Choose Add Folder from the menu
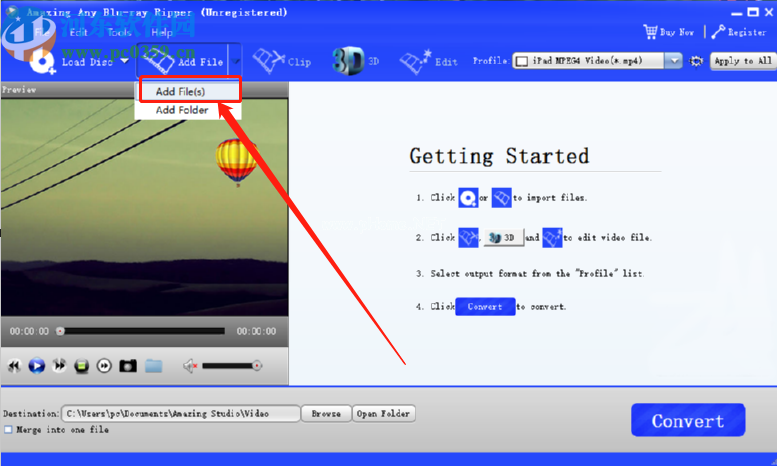This screenshot has width=777, height=466. pyautogui.click(x=182, y=110)
